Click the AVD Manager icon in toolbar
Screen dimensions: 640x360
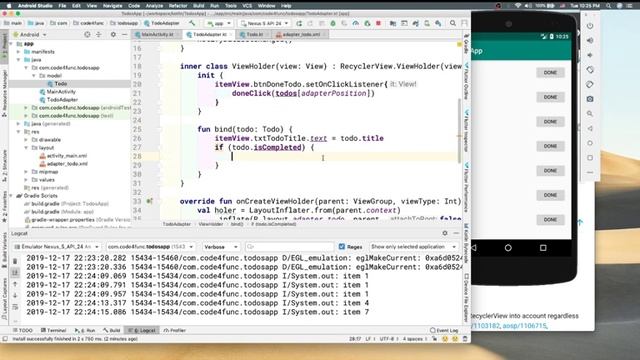click(x=427, y=24)
